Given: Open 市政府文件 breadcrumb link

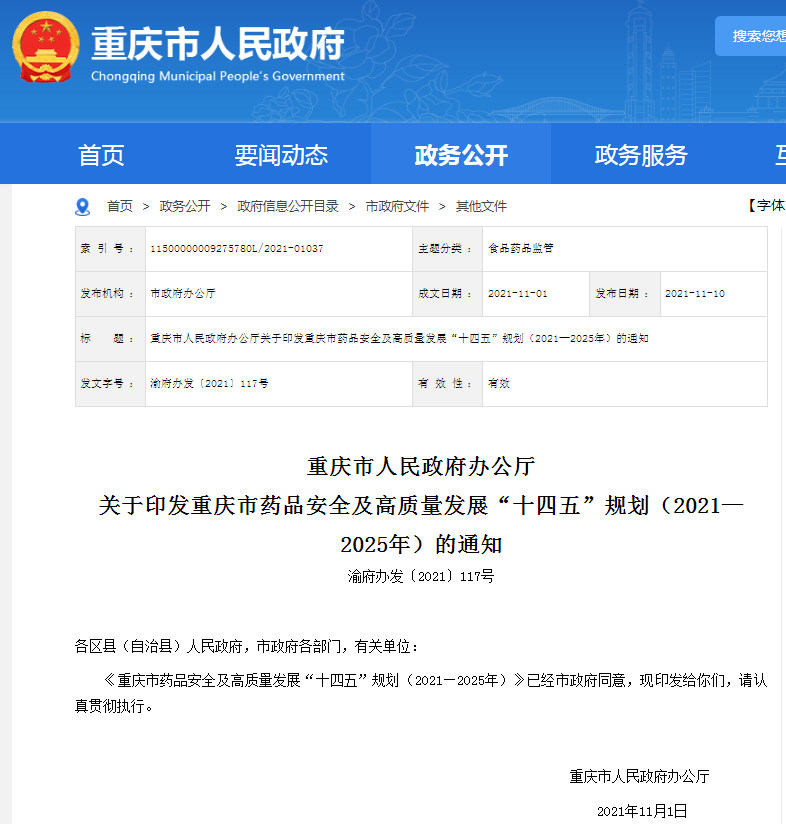Looking at the screenshot, I should point(397,206).
